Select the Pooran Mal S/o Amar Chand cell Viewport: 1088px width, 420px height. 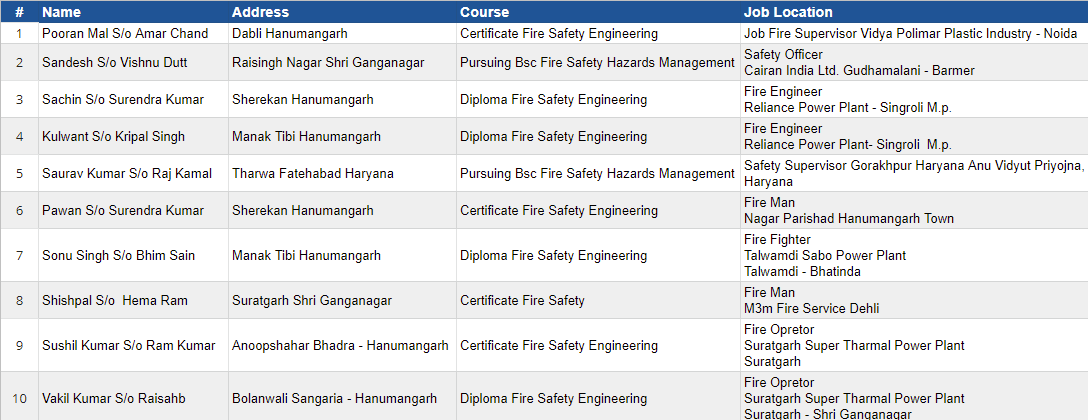(125, 34)
